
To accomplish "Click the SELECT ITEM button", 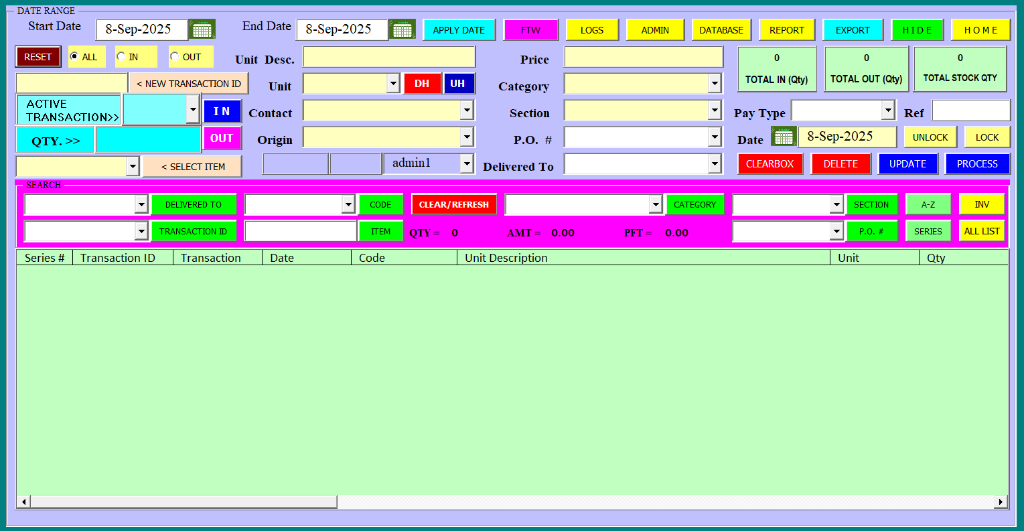I will [x=193, y=167].
